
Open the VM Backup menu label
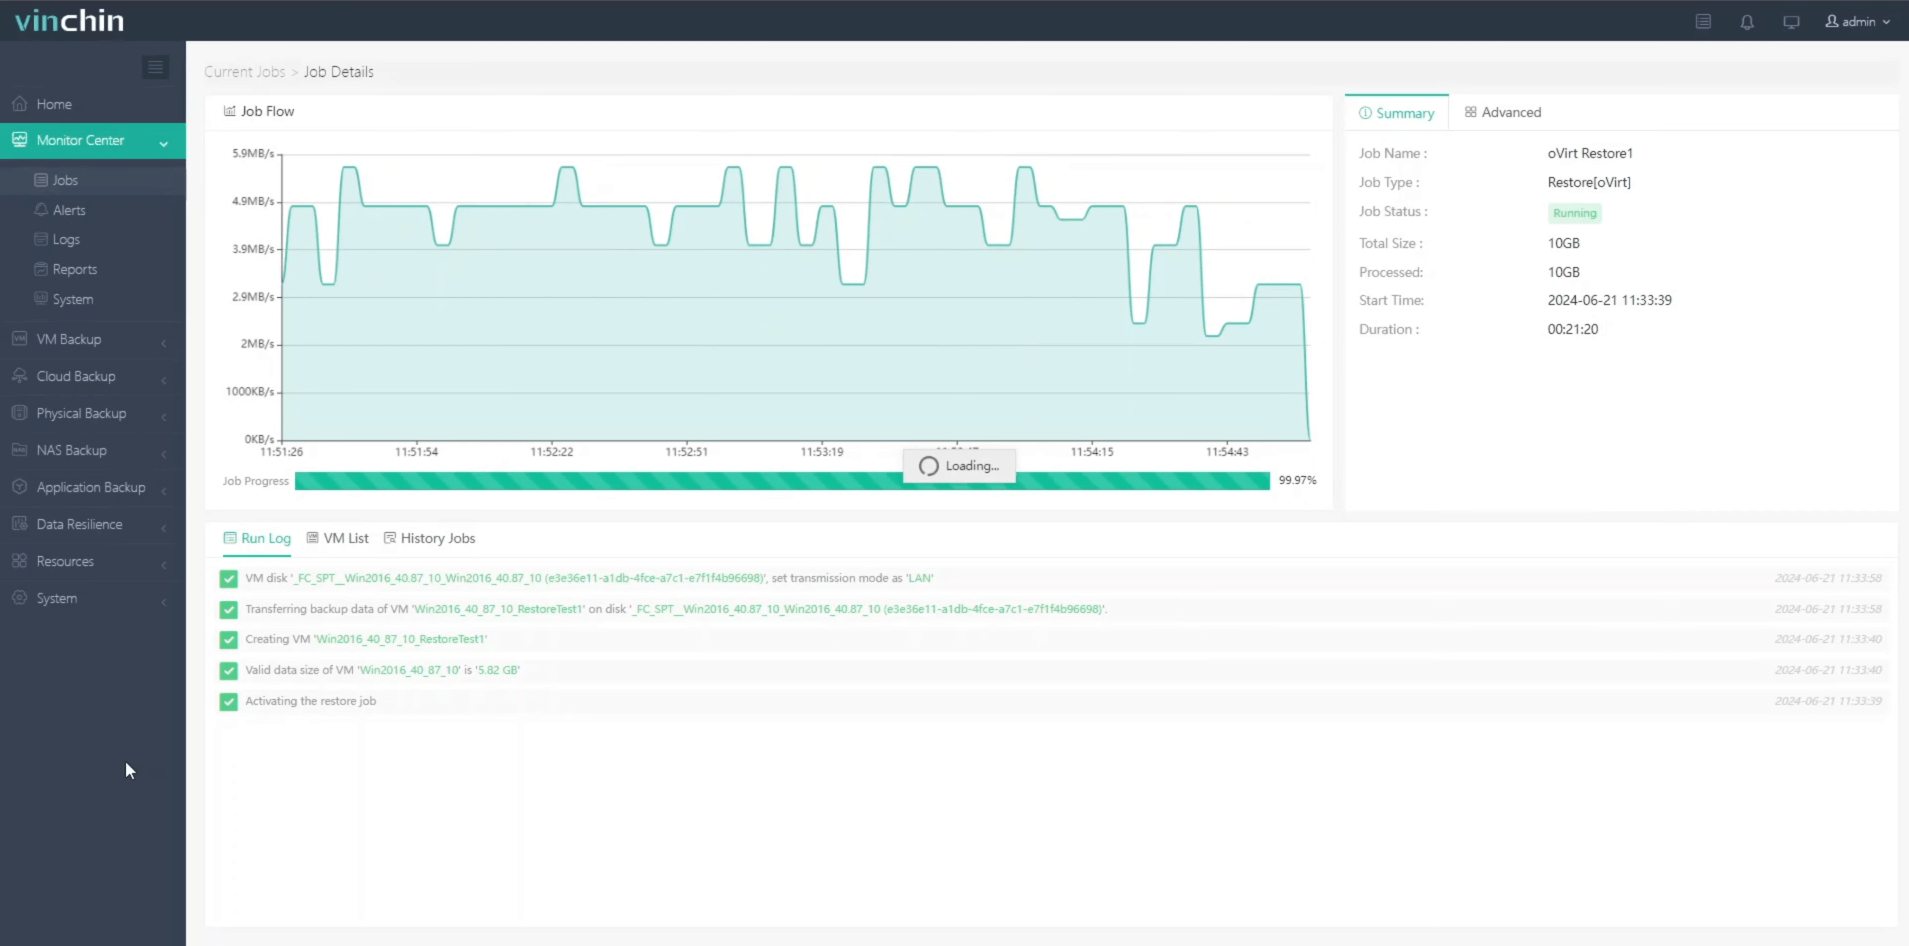[69, 339]
